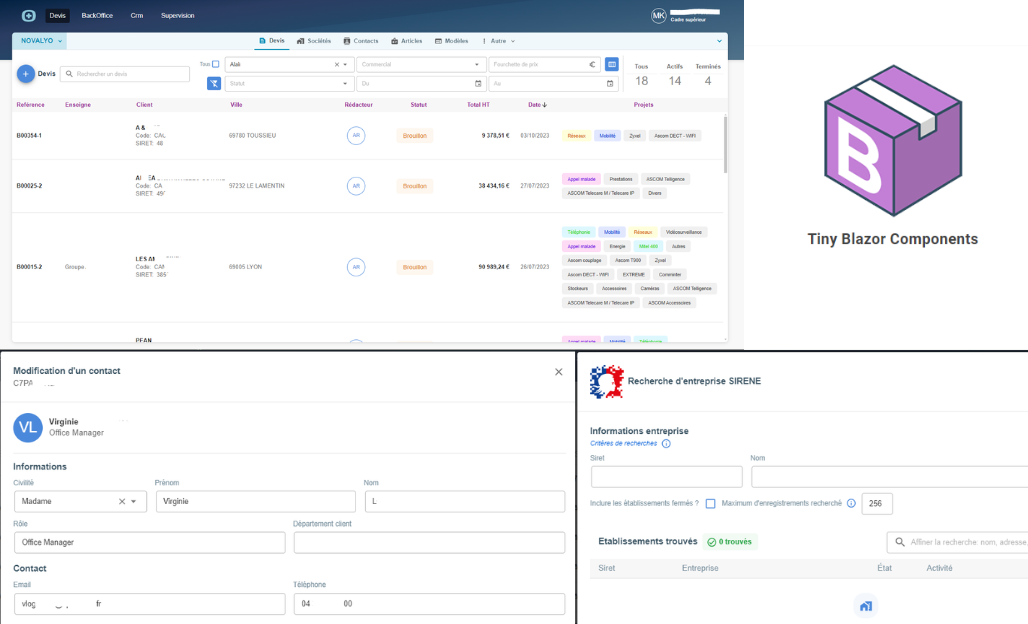Switch to the Contacts tab

pos(361,41)
